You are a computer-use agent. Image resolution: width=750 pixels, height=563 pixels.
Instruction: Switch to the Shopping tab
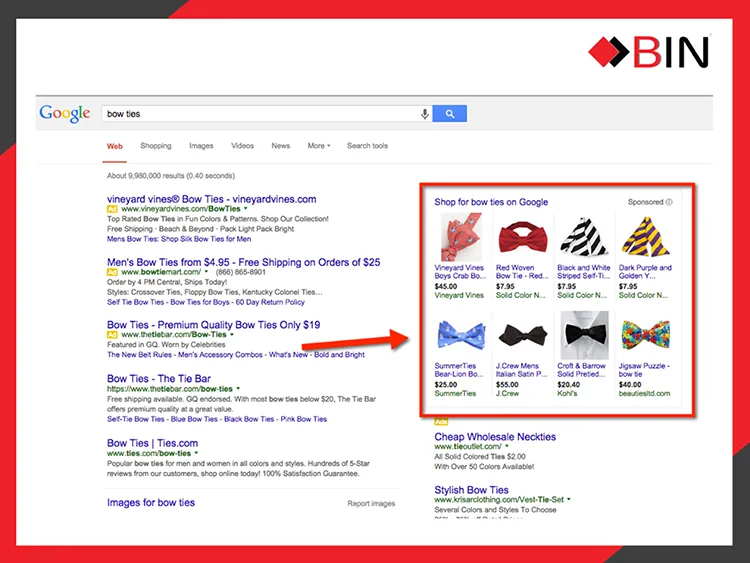pos(156,146)
